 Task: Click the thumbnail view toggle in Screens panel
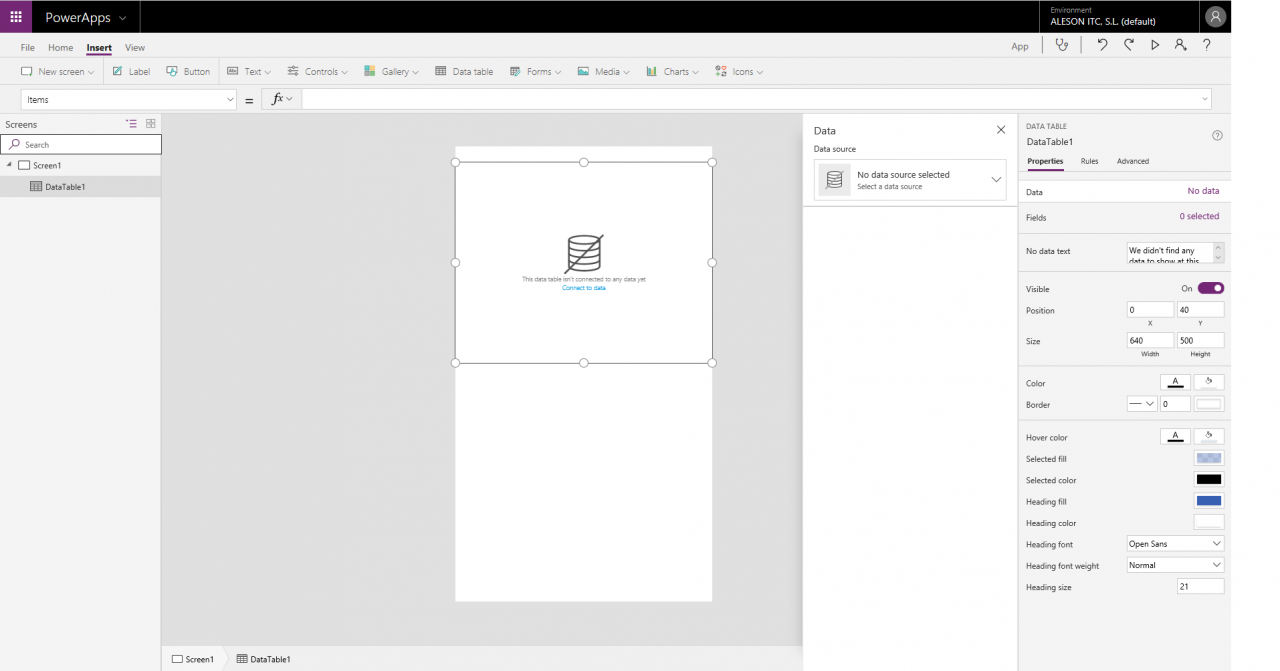[150, 123]
